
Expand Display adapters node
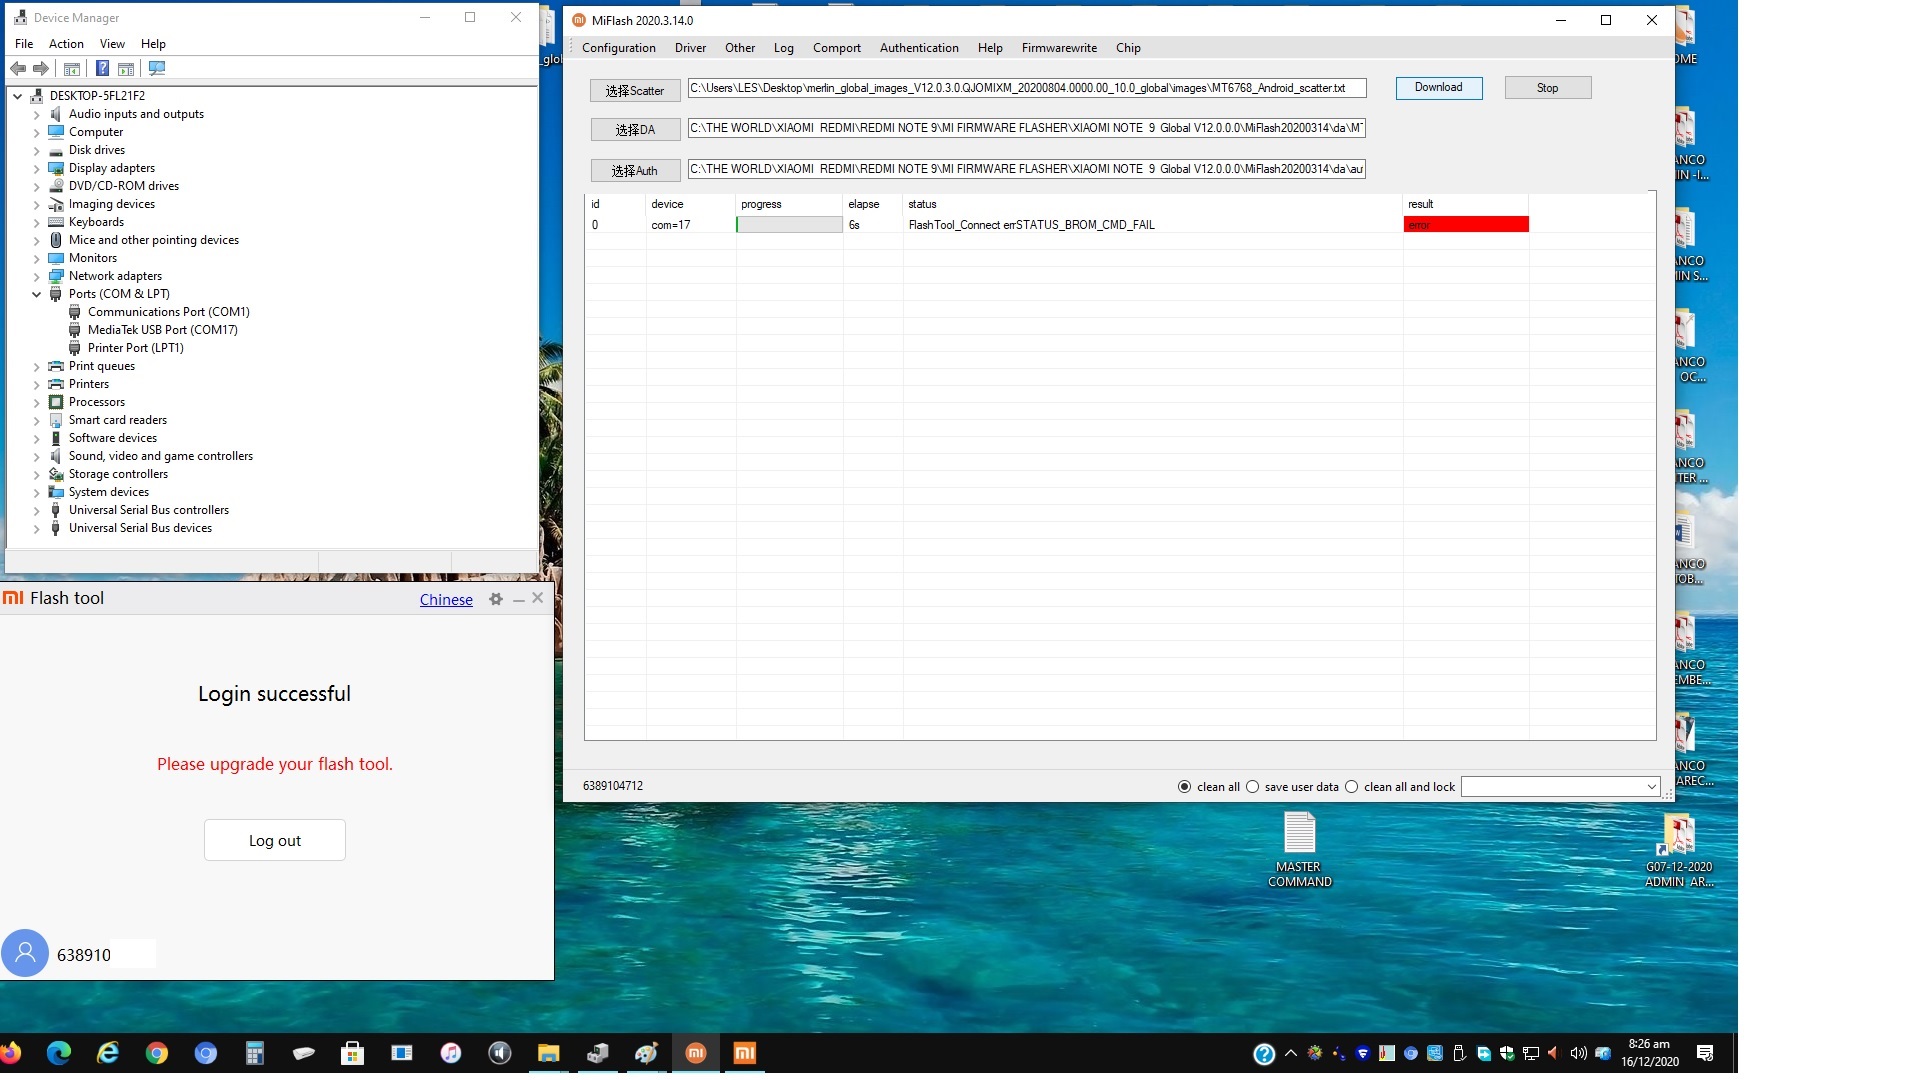pos(37,168)
